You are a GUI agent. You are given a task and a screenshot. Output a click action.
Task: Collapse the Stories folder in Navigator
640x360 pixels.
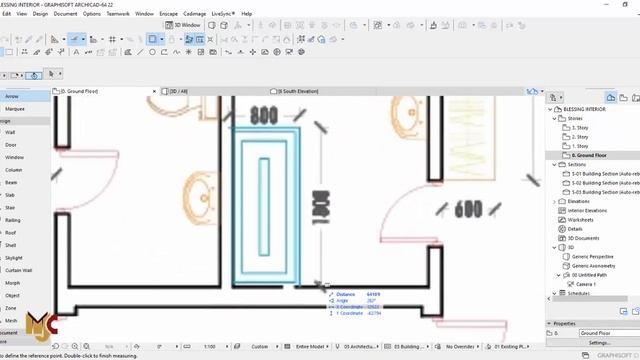pyautogui.click(x=554, y=119)
